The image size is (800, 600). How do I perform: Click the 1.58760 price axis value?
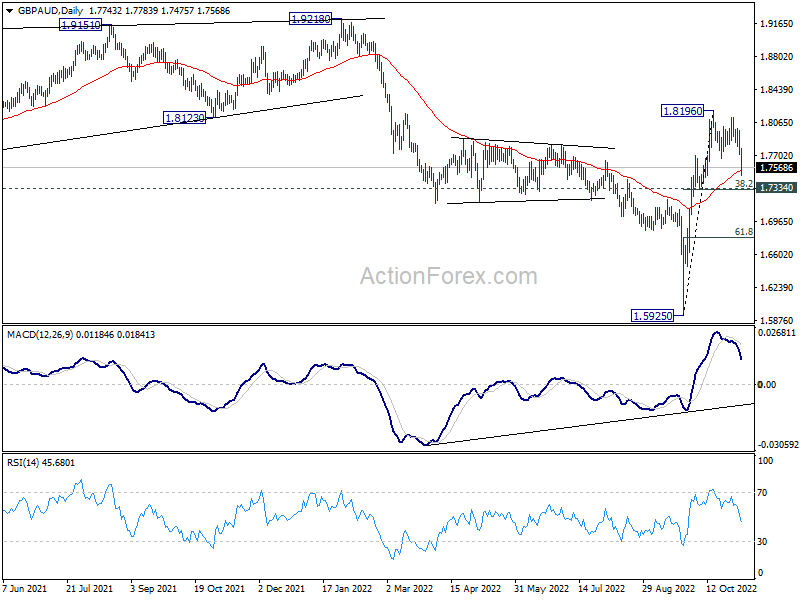click(x=776, y=320)
